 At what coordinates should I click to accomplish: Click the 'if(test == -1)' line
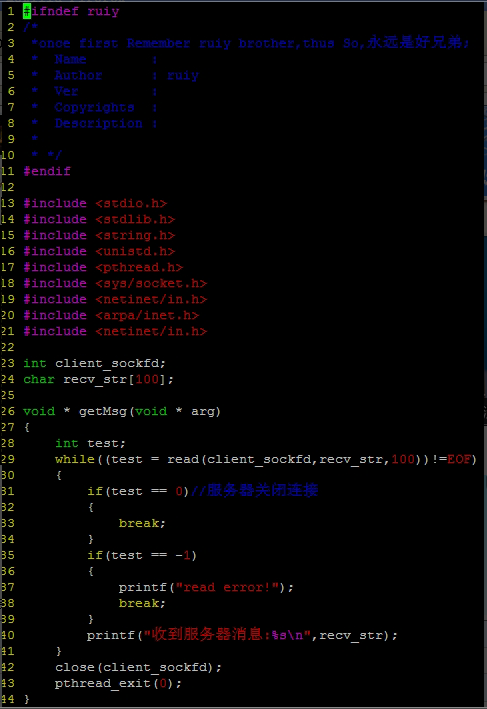[142, 555]
